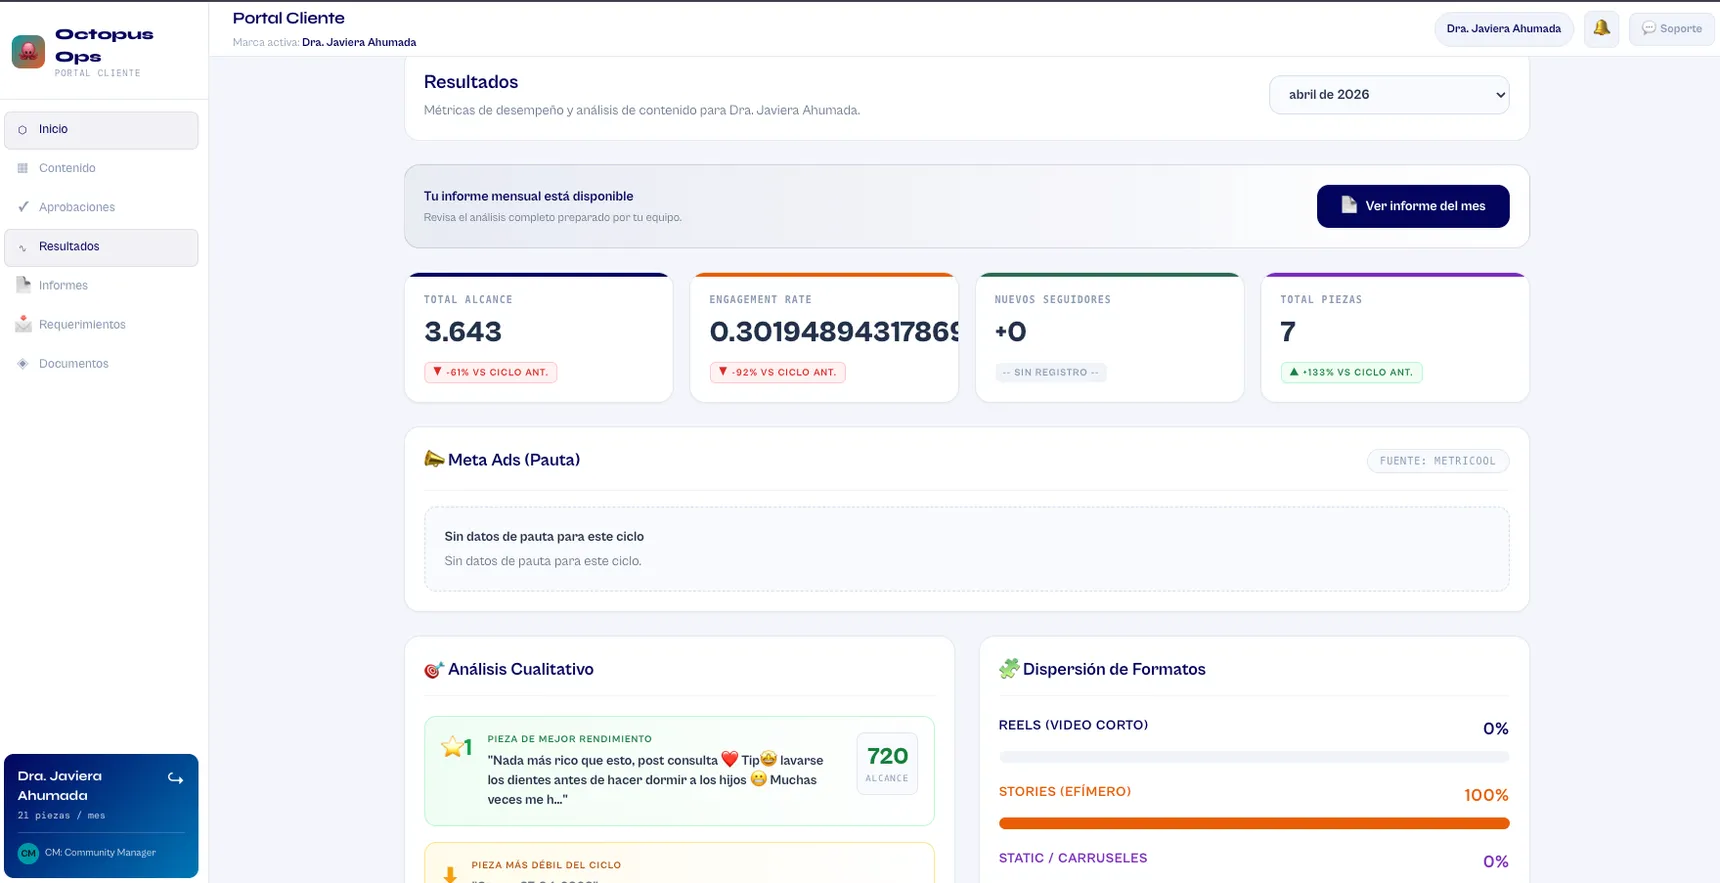Click the Sin datos de pauta heading
Screen dimensions: 1720x883
544,537
